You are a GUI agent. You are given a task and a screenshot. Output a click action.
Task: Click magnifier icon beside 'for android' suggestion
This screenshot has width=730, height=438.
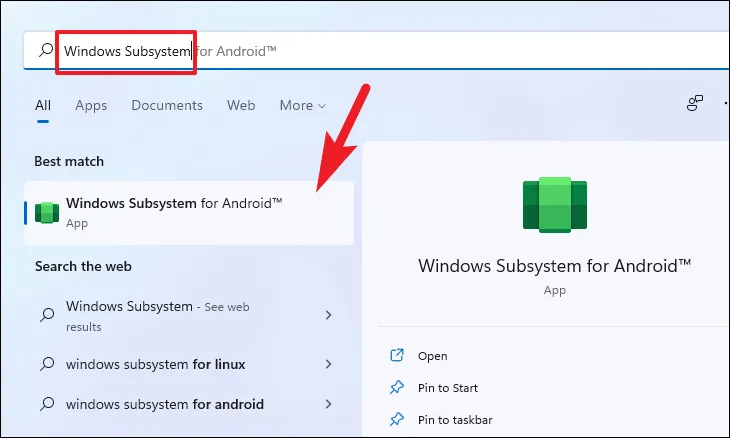(x=47, y=404)
